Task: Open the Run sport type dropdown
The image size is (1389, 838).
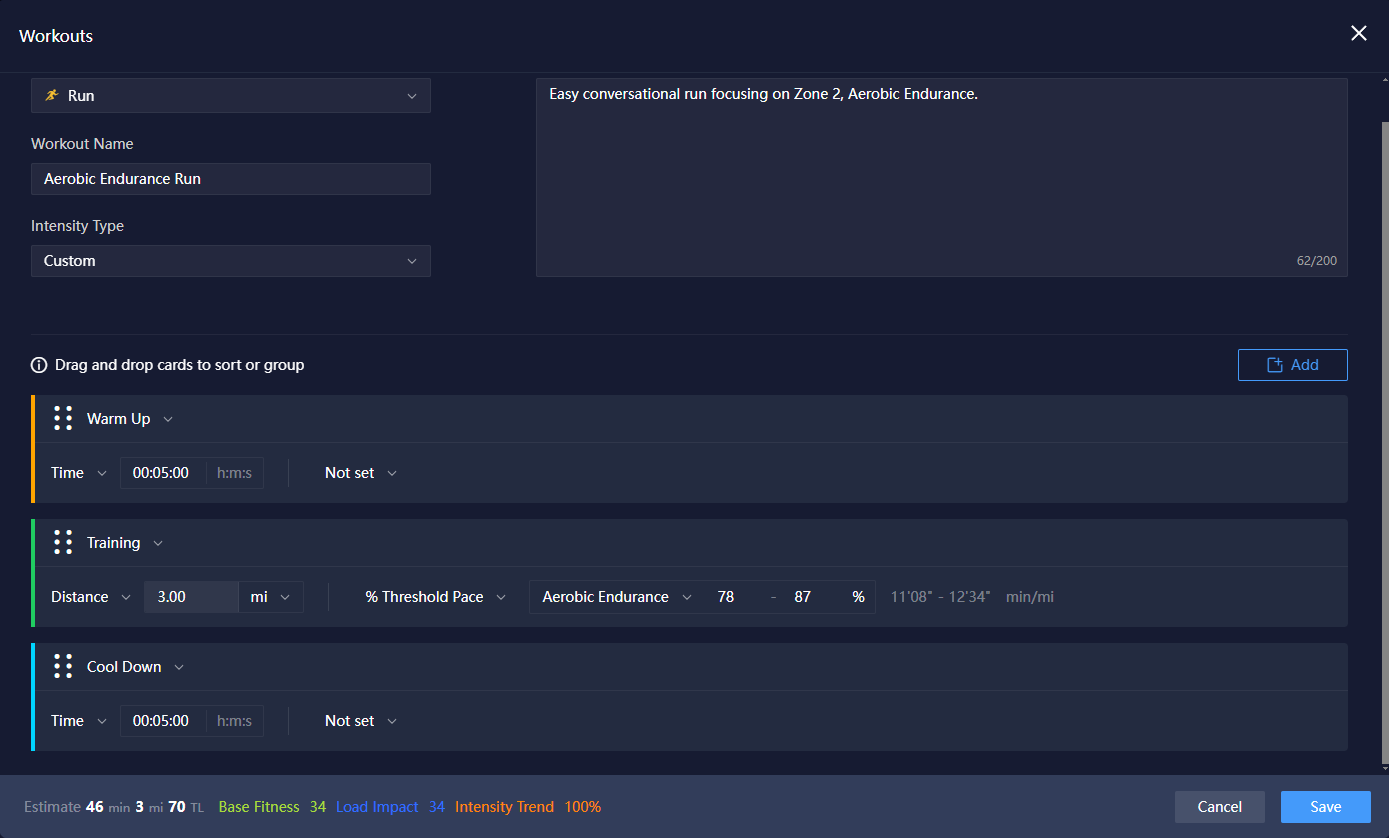Action: [231, 96]
